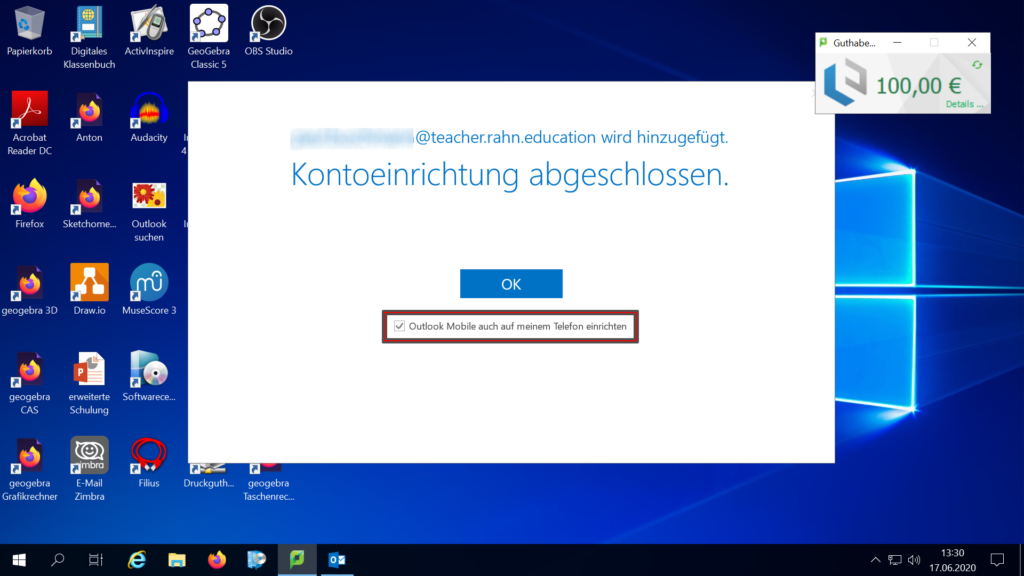Open the network status tray icon
The height and width of the screenshot is (576, 1024).
coord(895,560)
